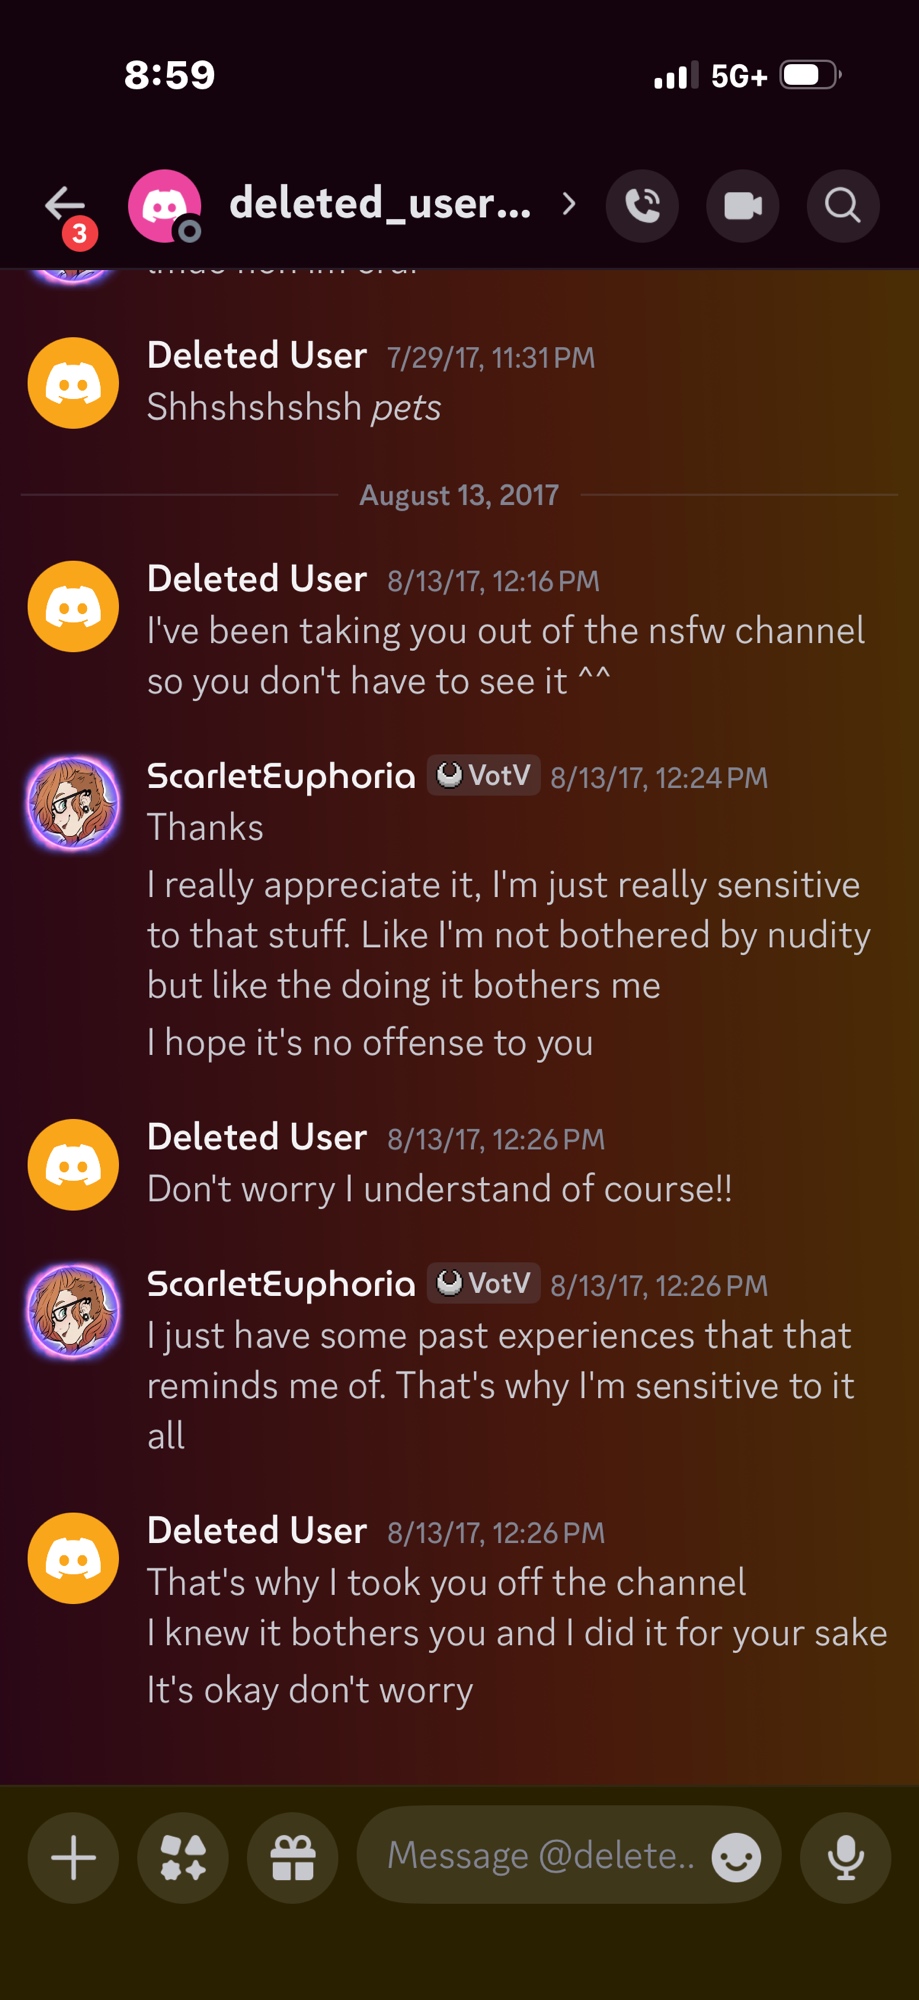Image resolution: width=919 pixels, height=2000 pixels.
Task: Open the apps launcher button
Action: click(x=183, y=1858)
